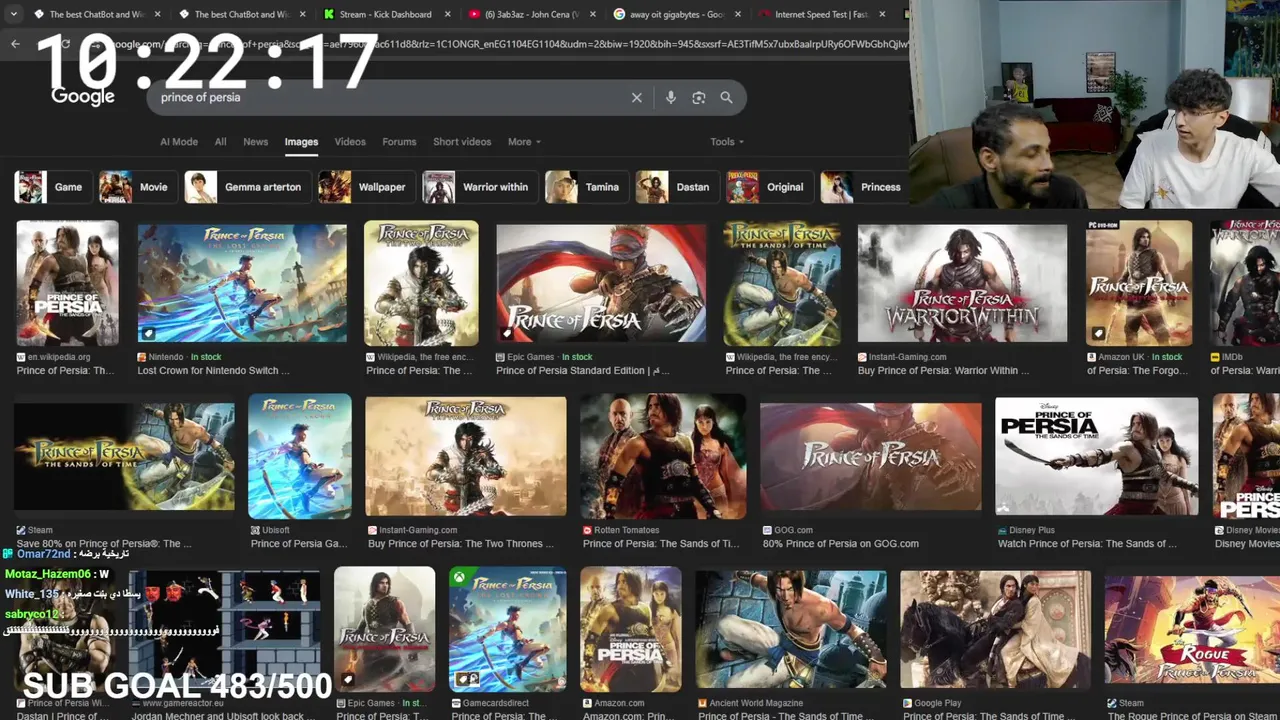Close the first ChatBot browser tab
Screen dimensions: 1280x720
tap(157, 15)
